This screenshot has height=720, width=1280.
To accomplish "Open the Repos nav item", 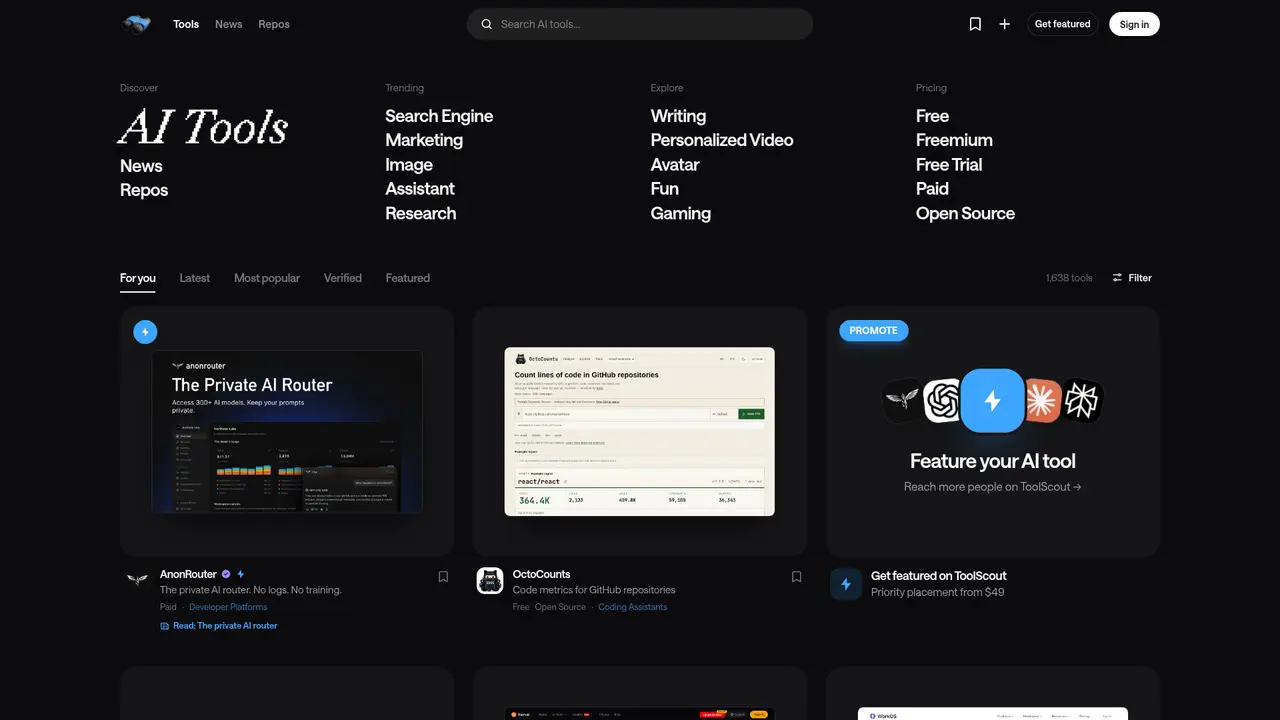I will (274, 24).
